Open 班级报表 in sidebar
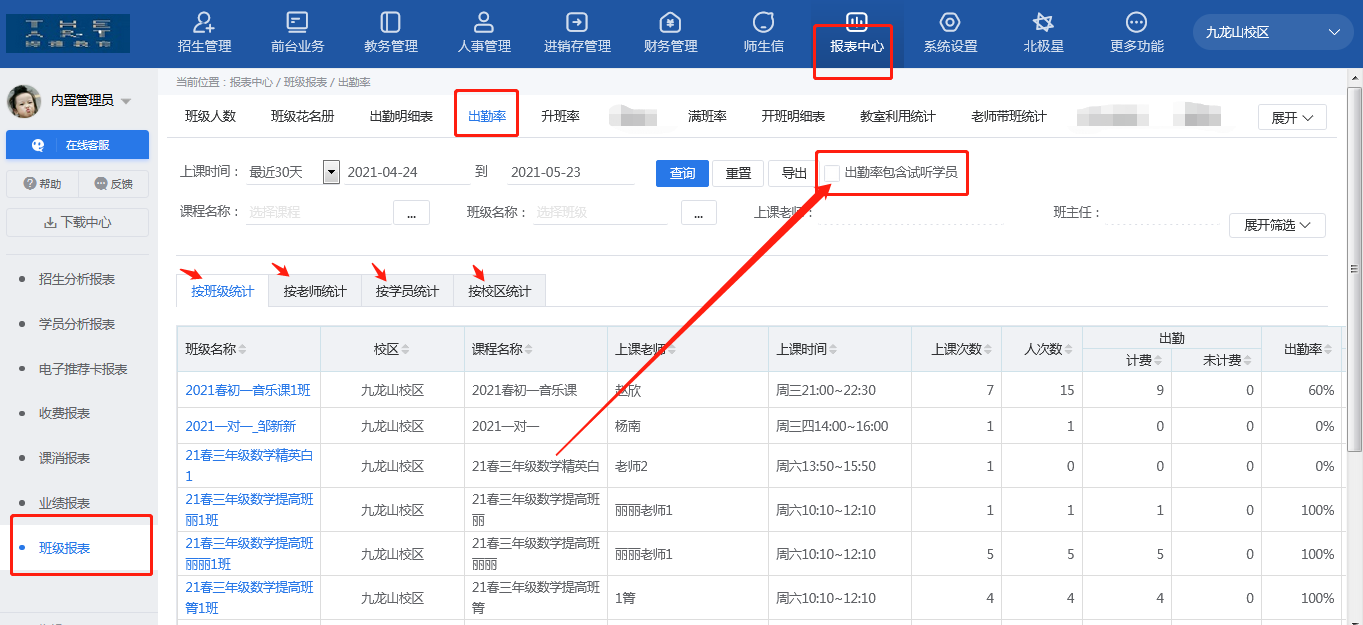 64,548
